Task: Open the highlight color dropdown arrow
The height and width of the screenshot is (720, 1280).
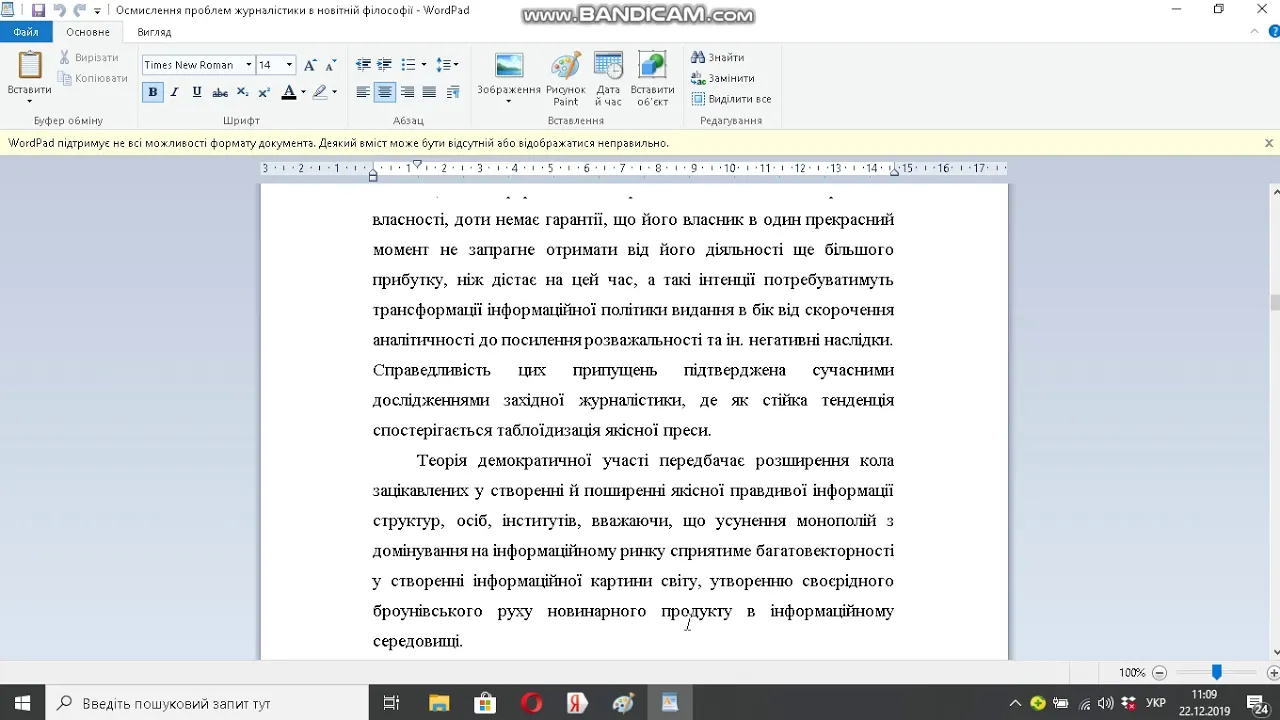Action: (x=334, y=92)
